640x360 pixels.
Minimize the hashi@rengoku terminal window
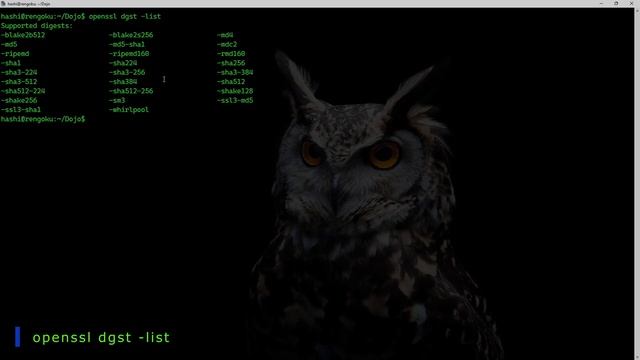(601, 3)
